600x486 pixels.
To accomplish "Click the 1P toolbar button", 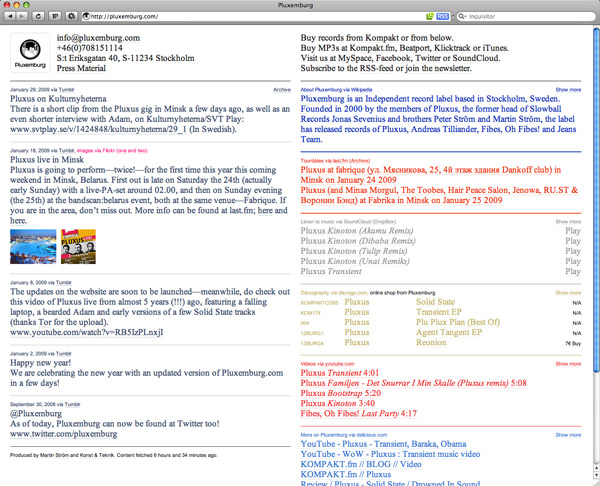I will click(55, 16).
